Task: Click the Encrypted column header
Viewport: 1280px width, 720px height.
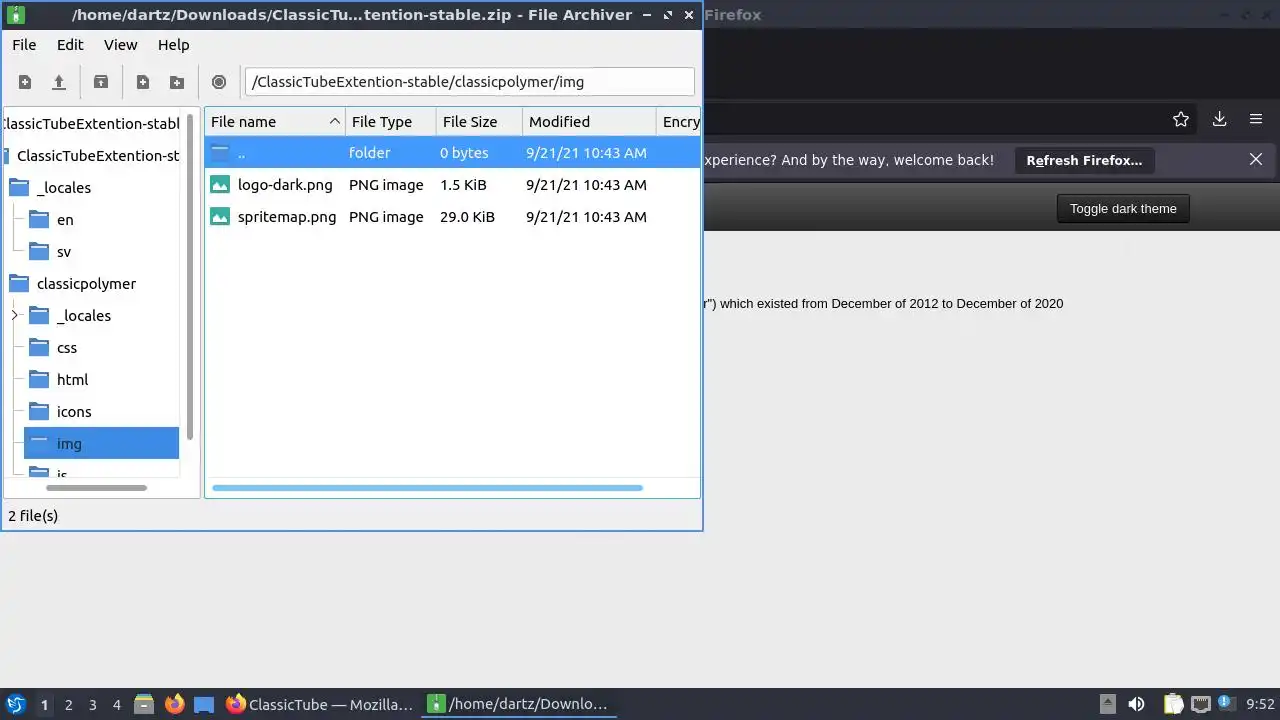Action: 678,122
